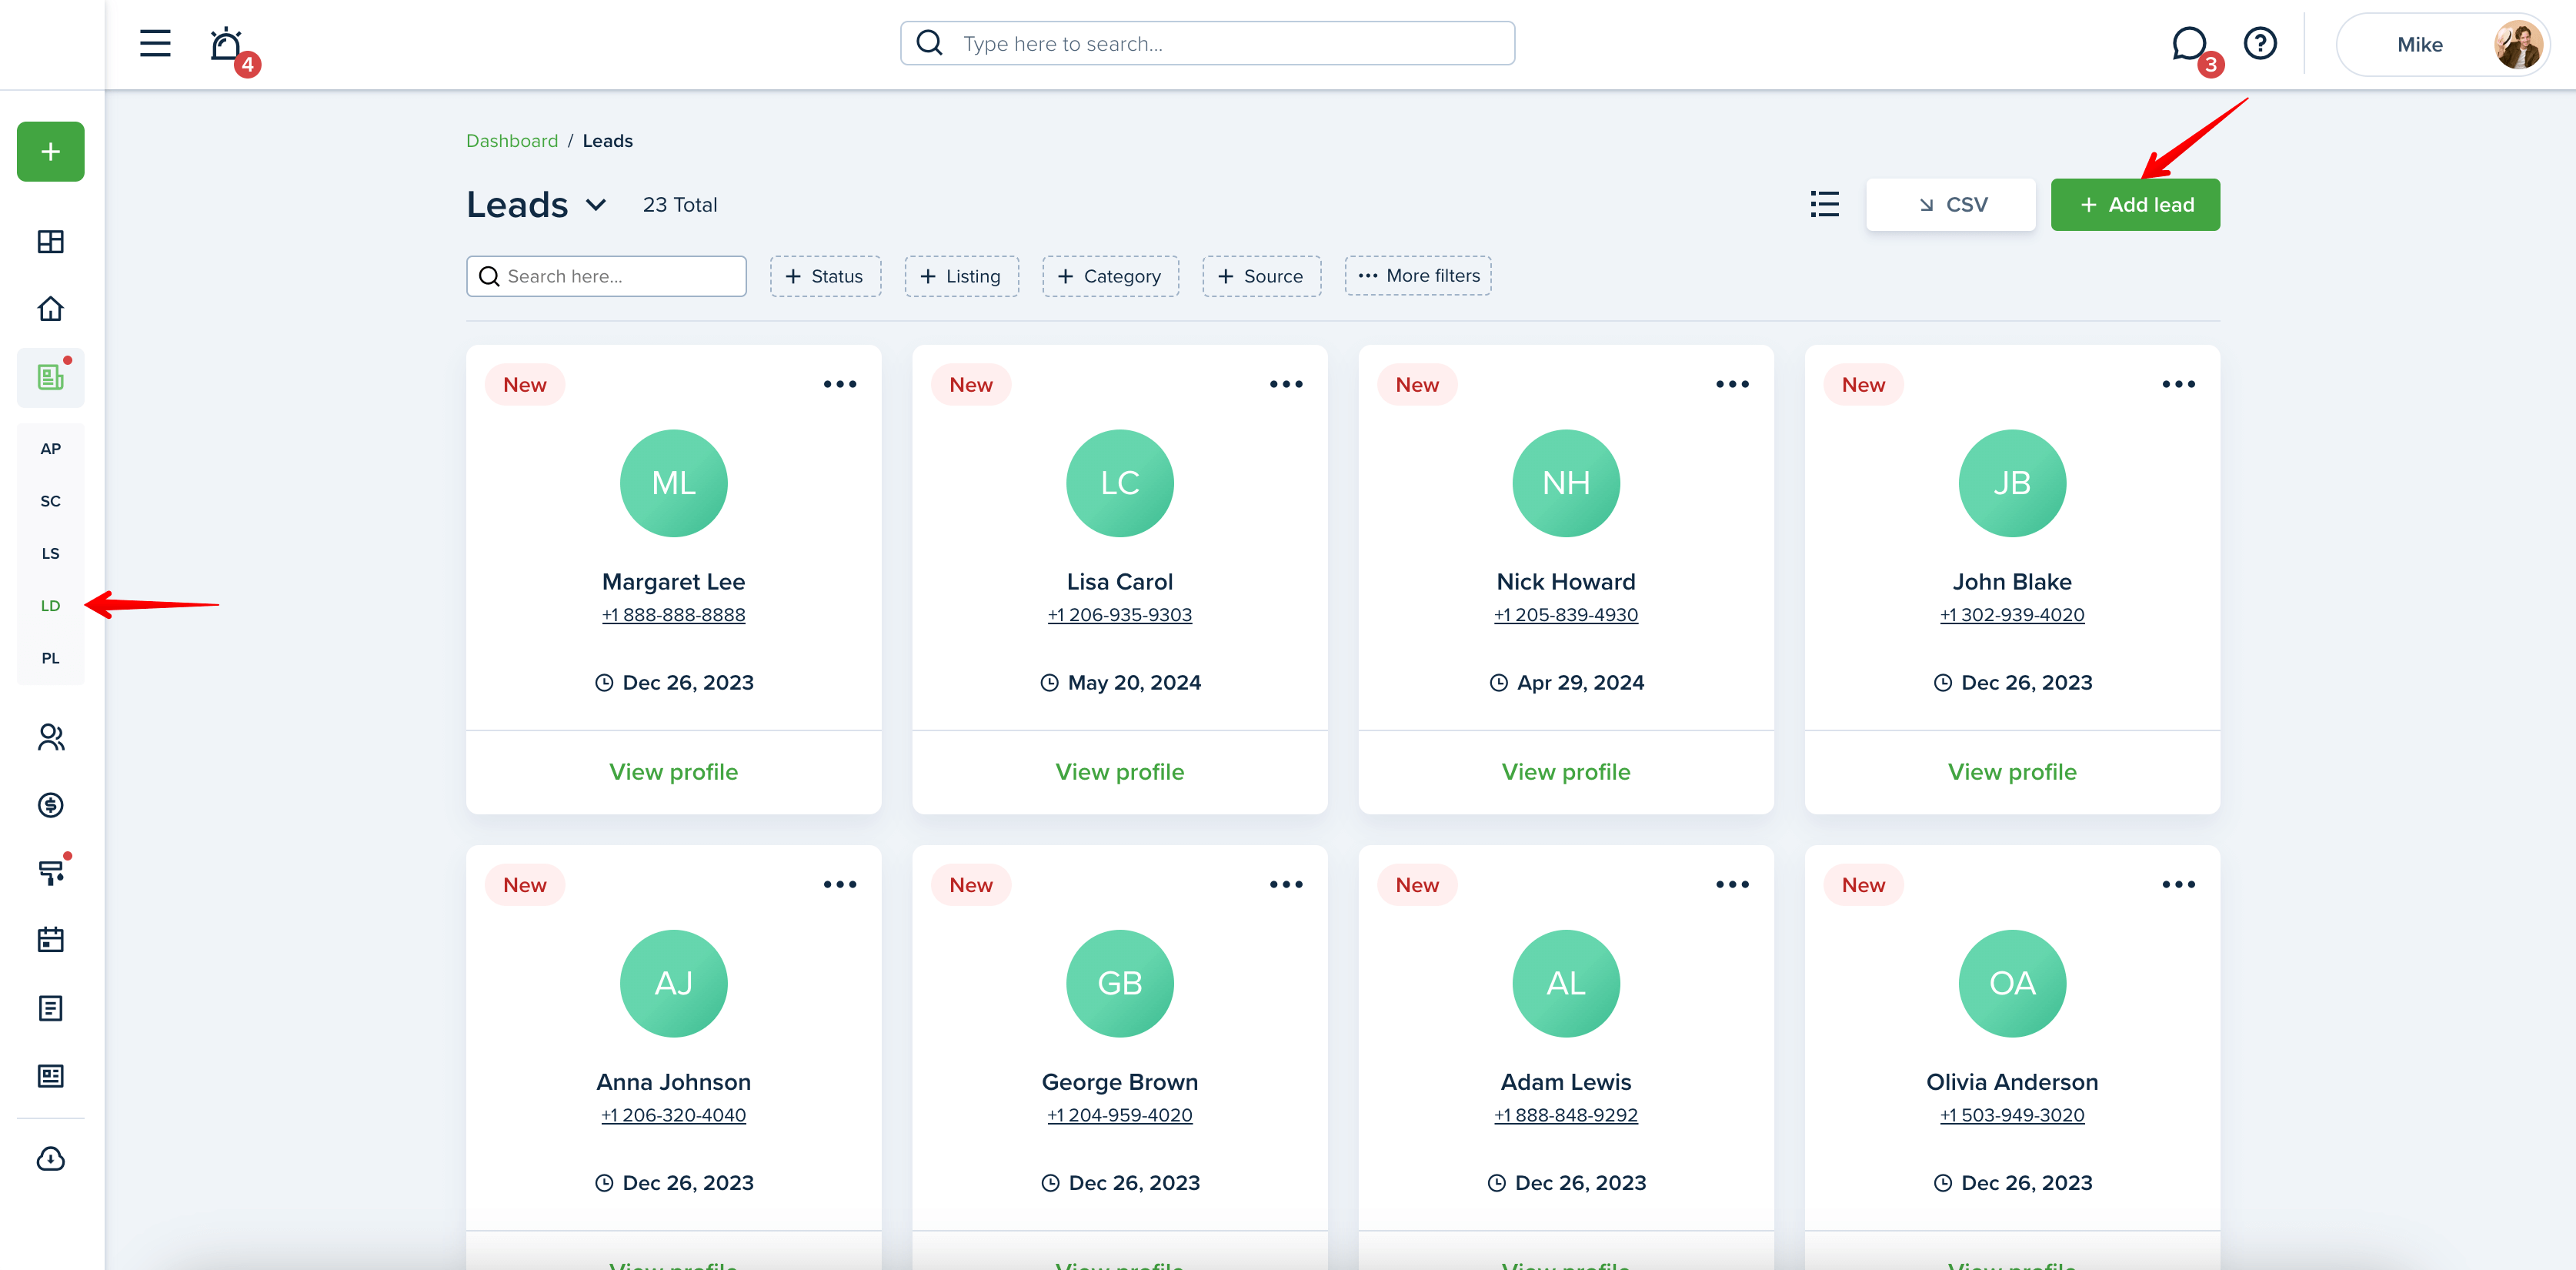Focus the top global search field

(x=1207, y=43)
